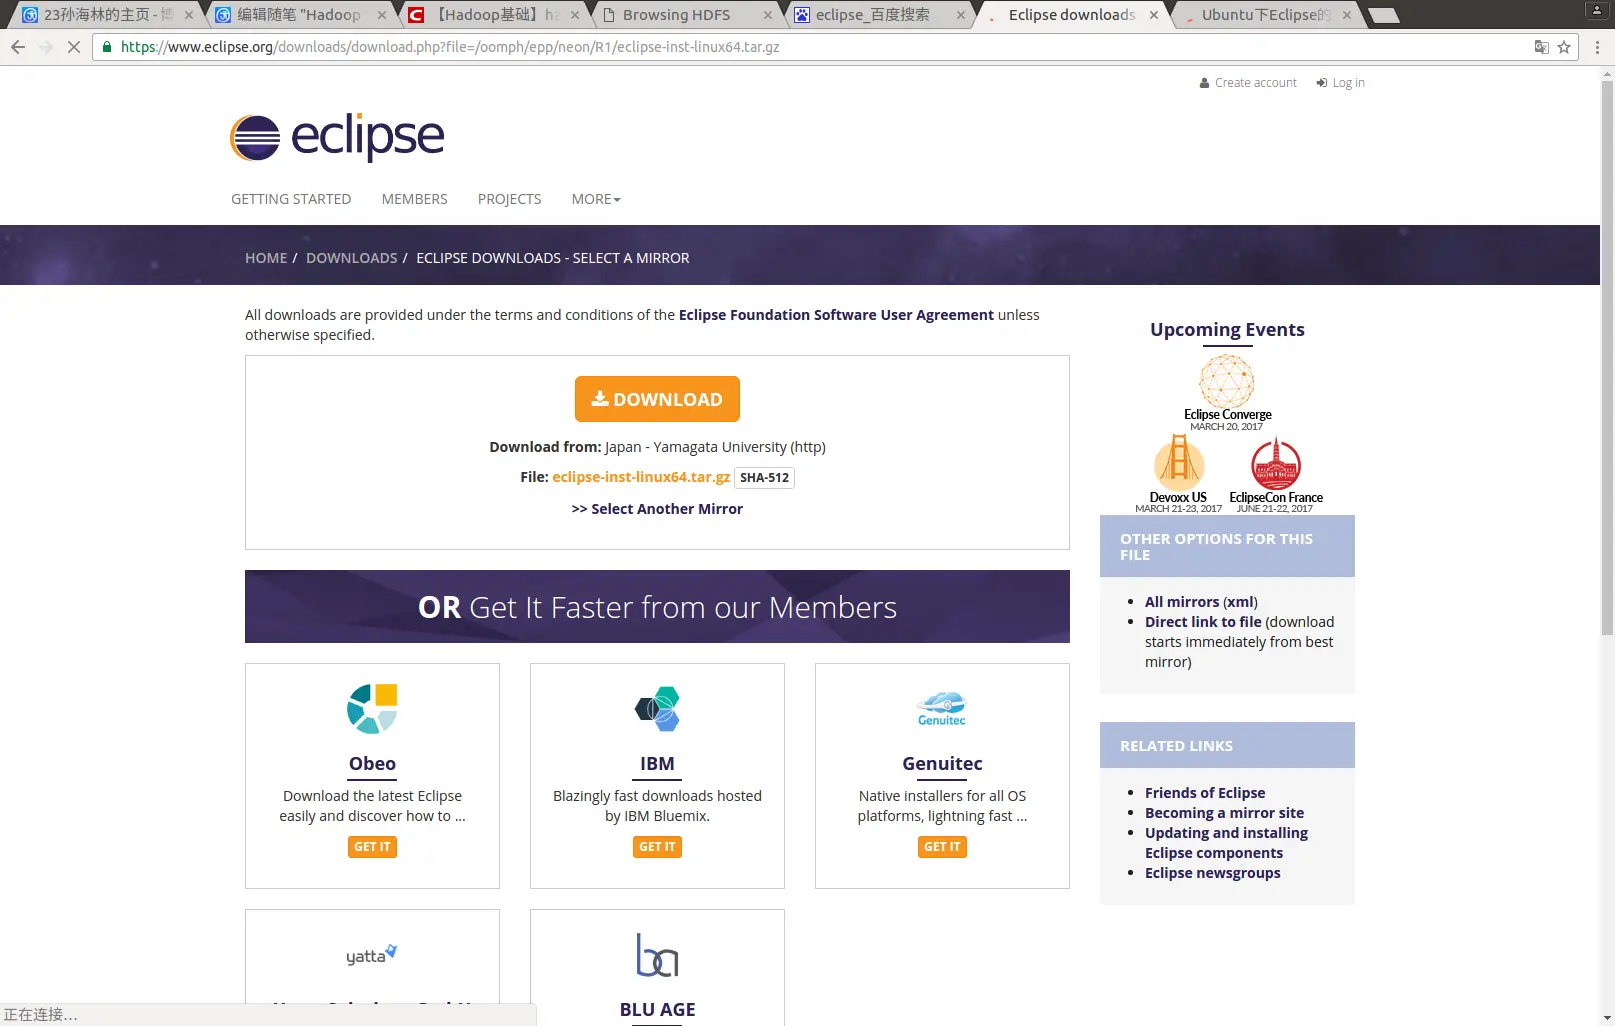Open the translate page icon
Viewport: 1615px width, 1026px height.
(1541, 47)
